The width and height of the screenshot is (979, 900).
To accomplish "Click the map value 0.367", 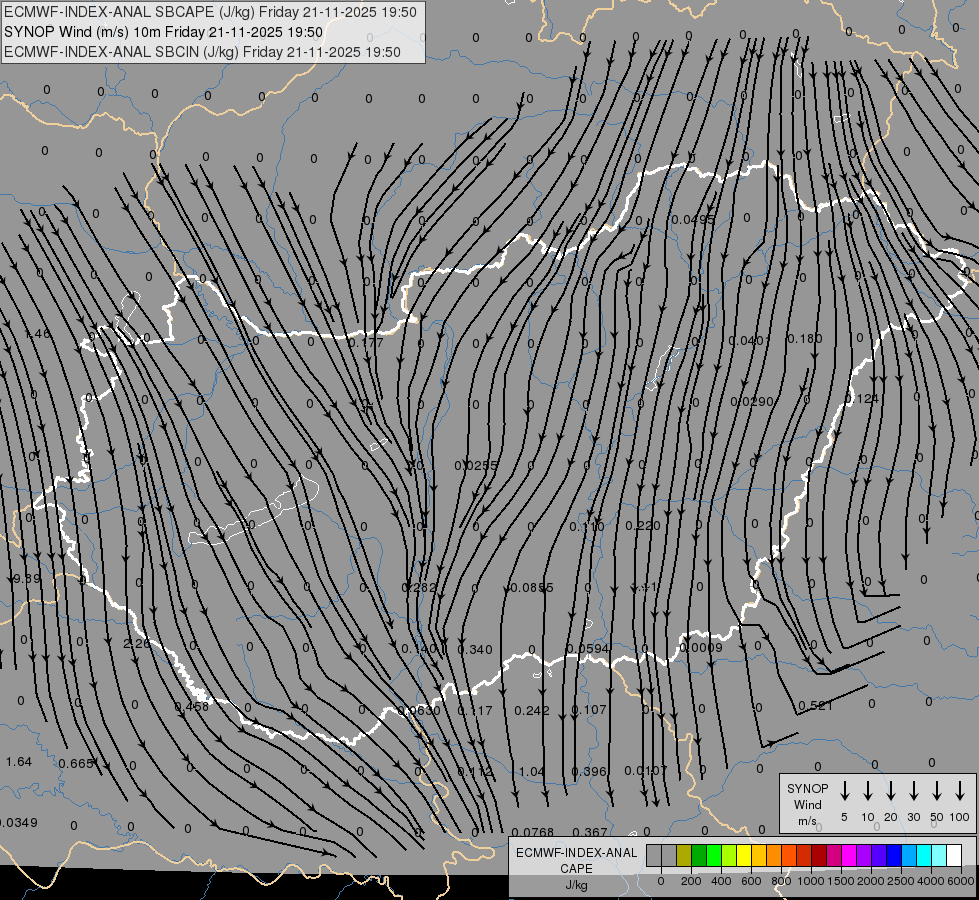I will pyautogui.click(x=589, y=832).
